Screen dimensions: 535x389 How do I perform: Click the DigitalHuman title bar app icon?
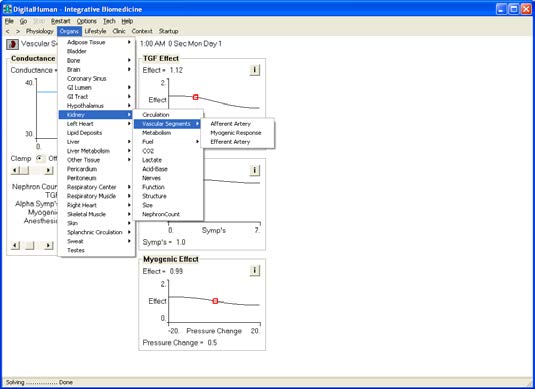pos(7,9)
